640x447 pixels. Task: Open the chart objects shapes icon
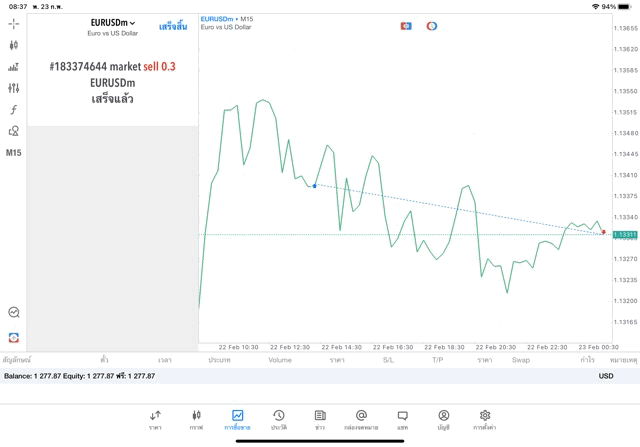(x=13, y=131)
